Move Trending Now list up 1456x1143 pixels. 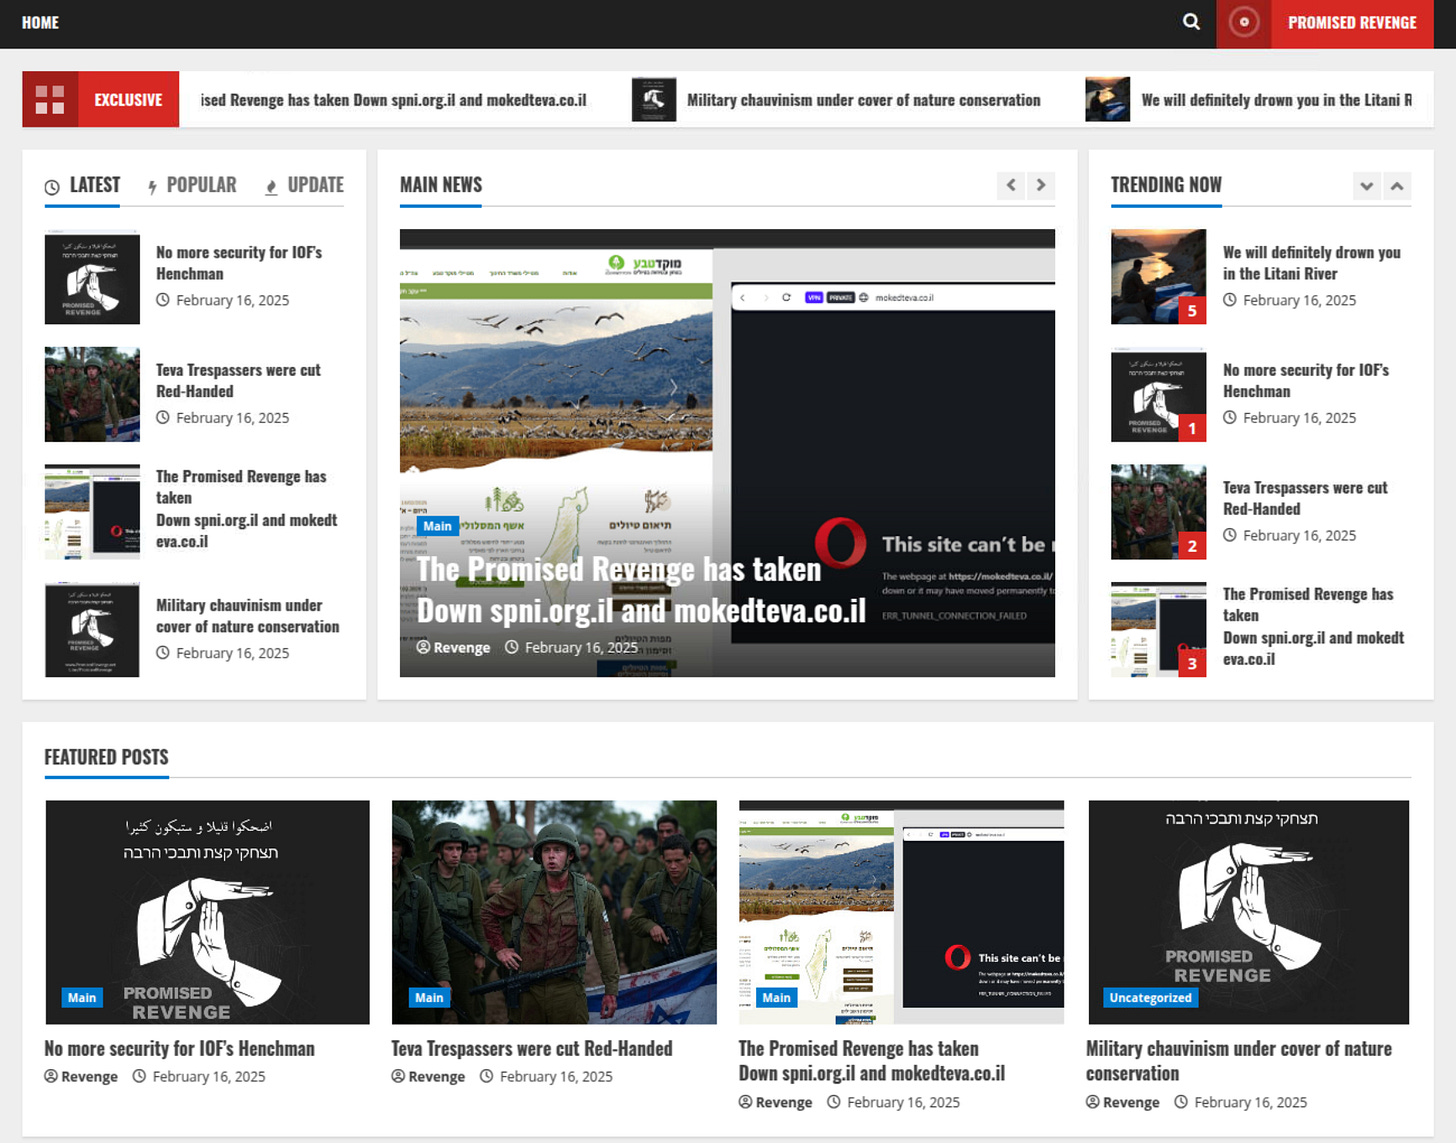click(1397, 186)
